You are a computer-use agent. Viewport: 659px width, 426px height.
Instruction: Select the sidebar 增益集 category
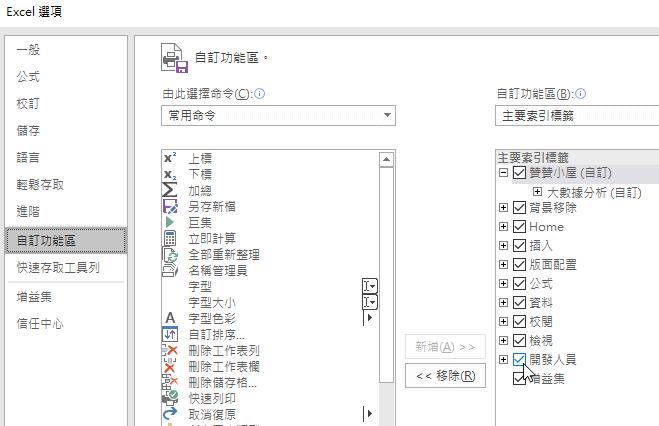click(66, 297)
